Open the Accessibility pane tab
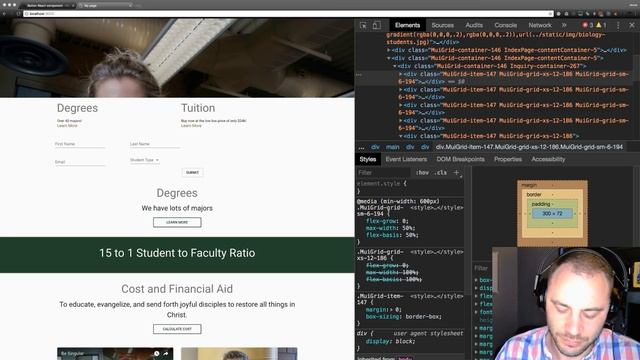The height and width of the screenshot is (360, 640). pos(548,159)
